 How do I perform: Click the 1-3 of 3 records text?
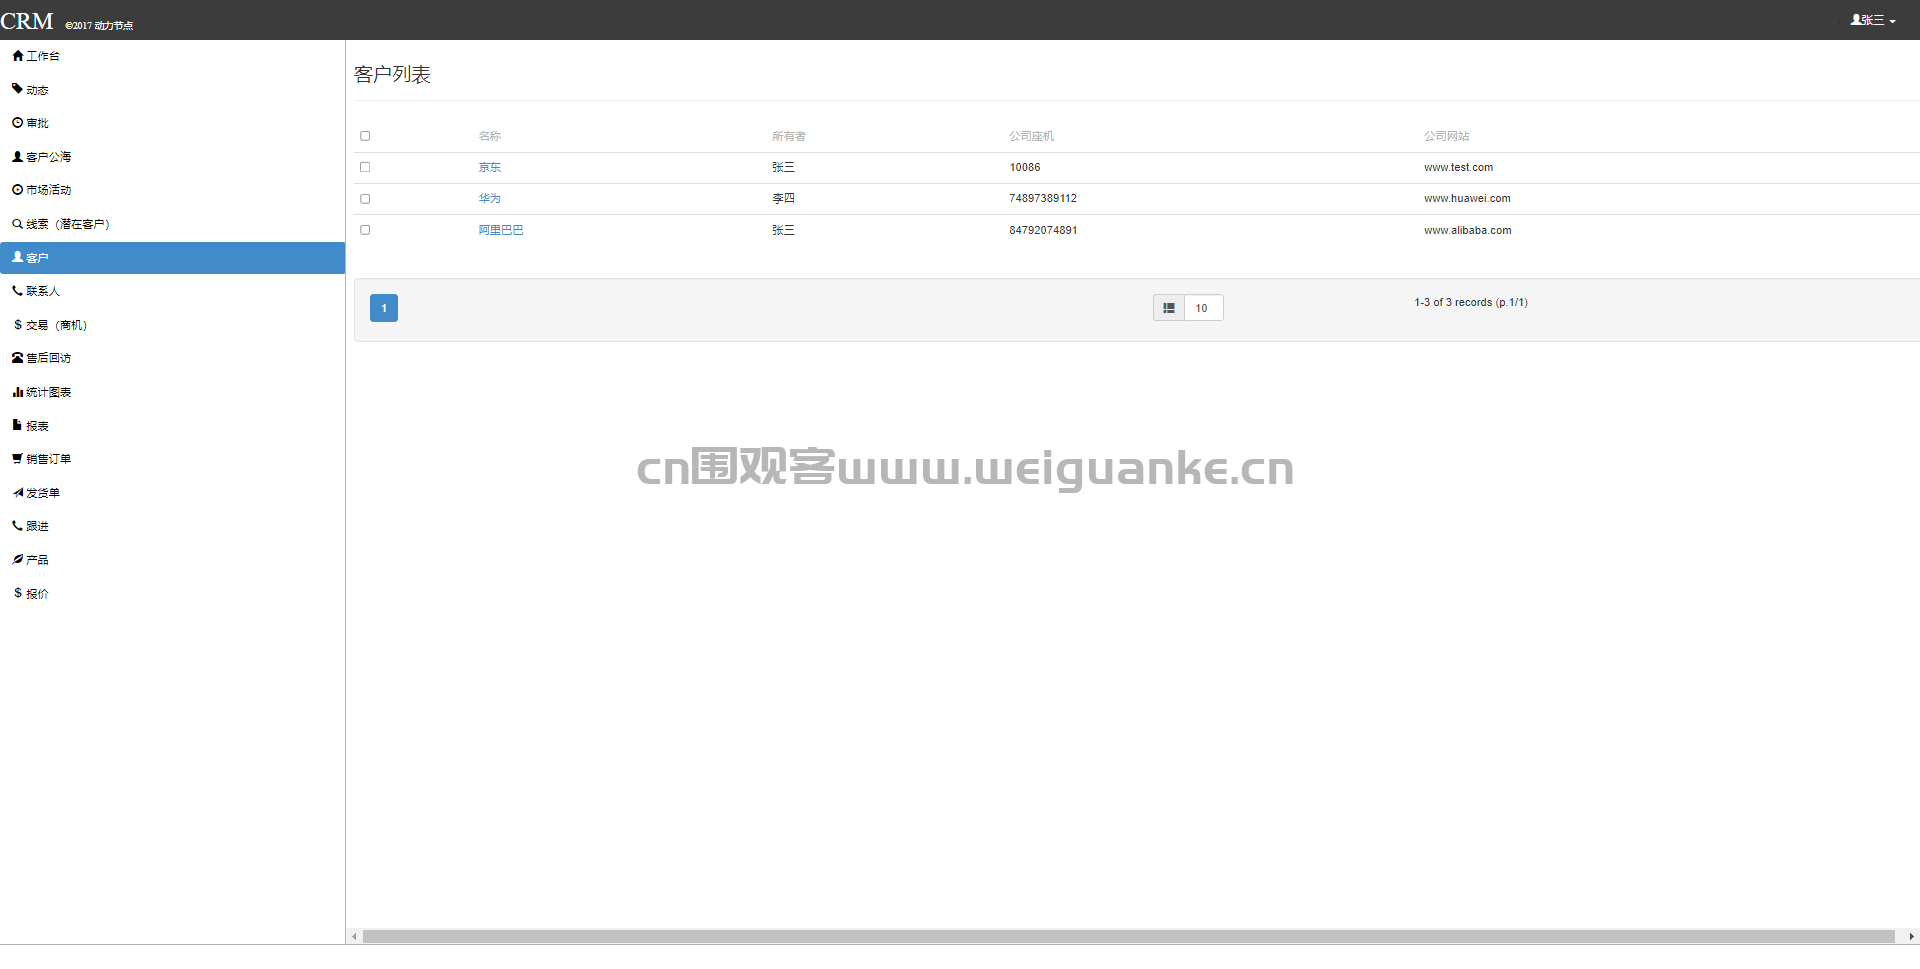coord(1471,302)
